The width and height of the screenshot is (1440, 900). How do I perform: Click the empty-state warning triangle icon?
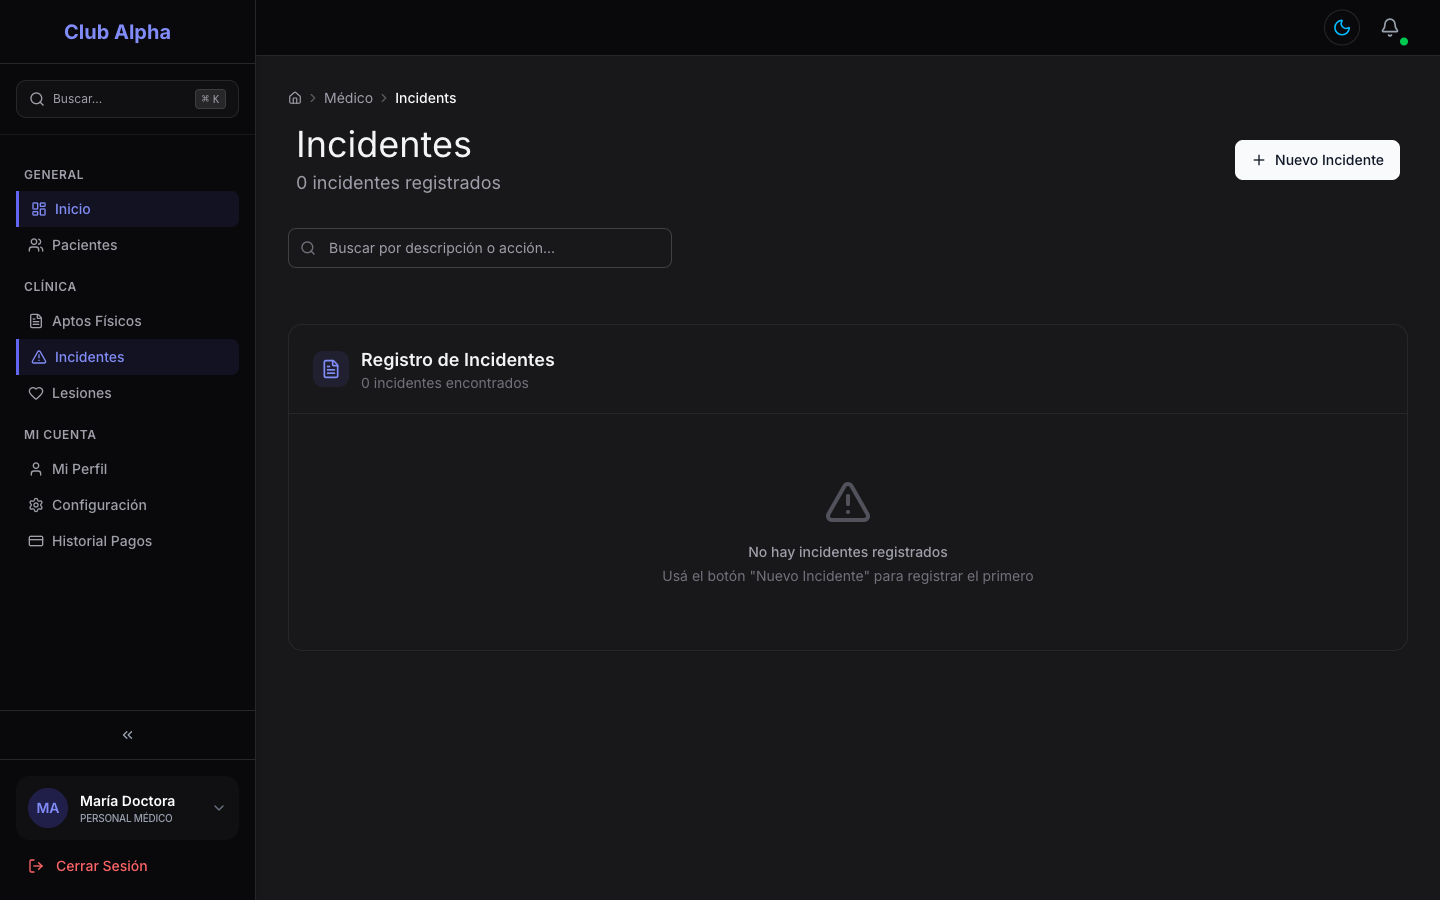pyautogui.click(x=848, y=502)
